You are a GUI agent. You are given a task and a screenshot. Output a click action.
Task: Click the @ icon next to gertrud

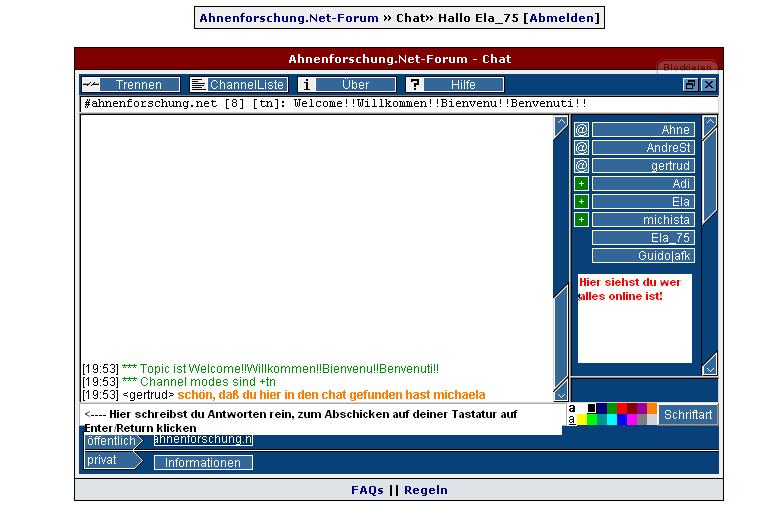pyautogui.click(x=581, y=166)
